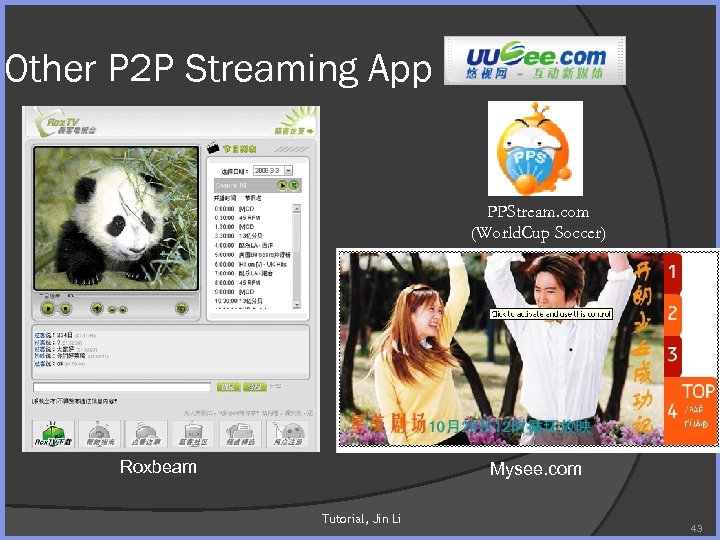The height and width of the screenshot is (540, 720).
Task: Click the green play icon in the channel bar
Action: click(282, 185)
